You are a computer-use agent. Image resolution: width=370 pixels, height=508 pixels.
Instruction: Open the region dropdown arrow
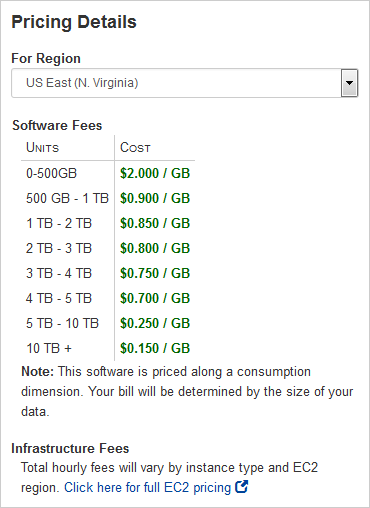pos(349,83)
